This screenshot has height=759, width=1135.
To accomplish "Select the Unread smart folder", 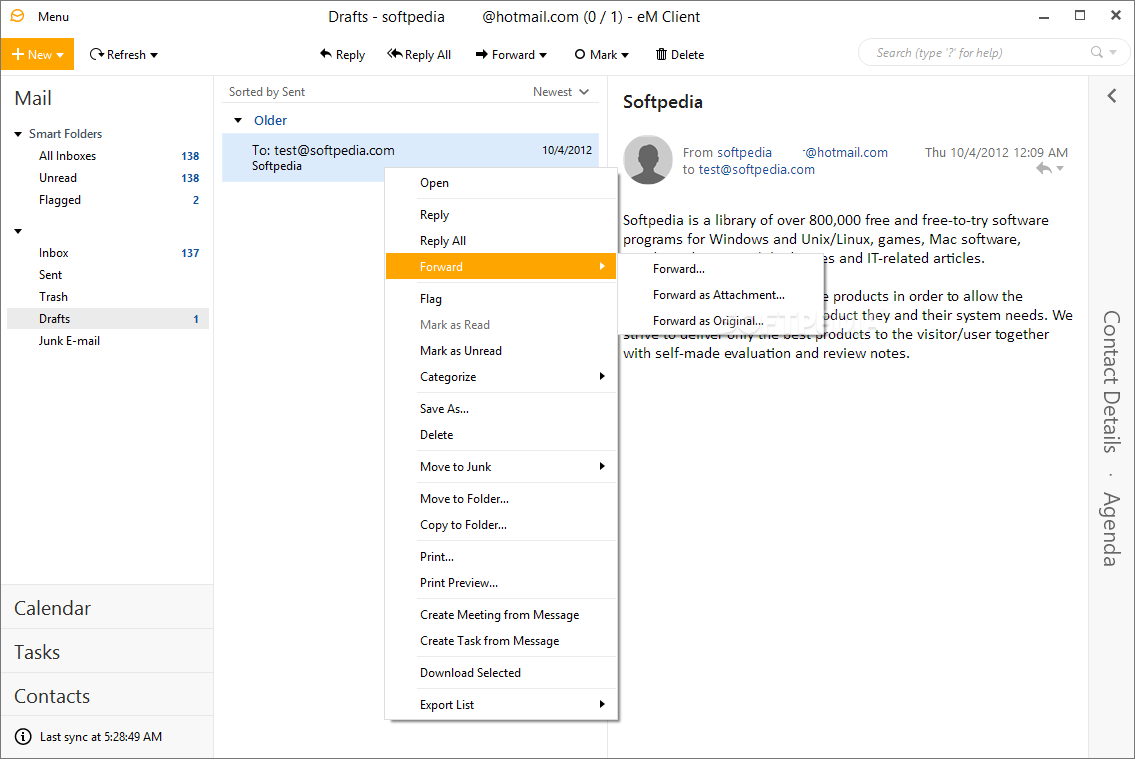I will (109, 177).
